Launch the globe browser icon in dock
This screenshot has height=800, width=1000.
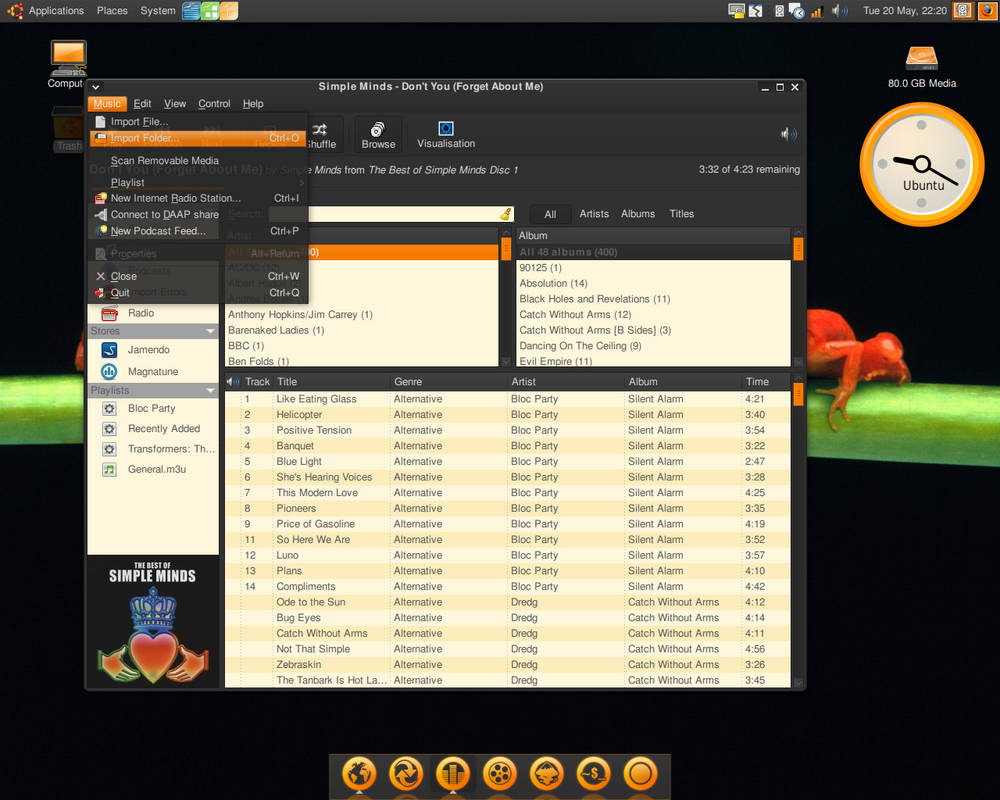coord(358,774)
